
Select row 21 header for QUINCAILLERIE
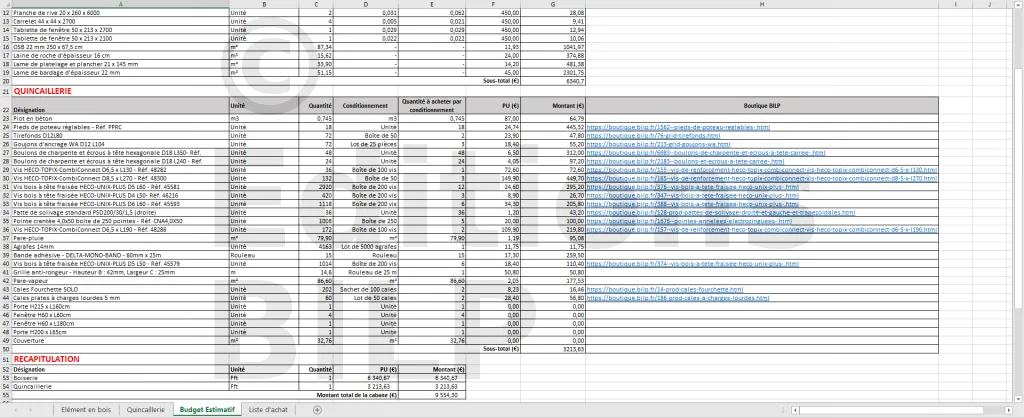tap(6, 90)
